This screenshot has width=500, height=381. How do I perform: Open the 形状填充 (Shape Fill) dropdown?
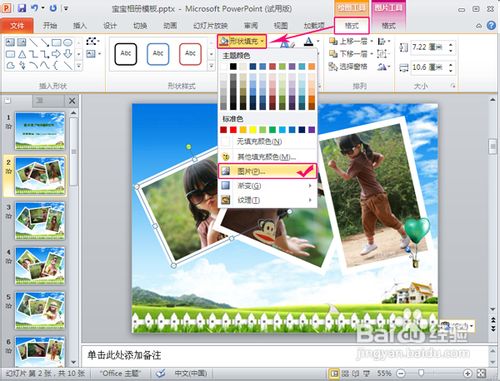click(x=242, y=41)
